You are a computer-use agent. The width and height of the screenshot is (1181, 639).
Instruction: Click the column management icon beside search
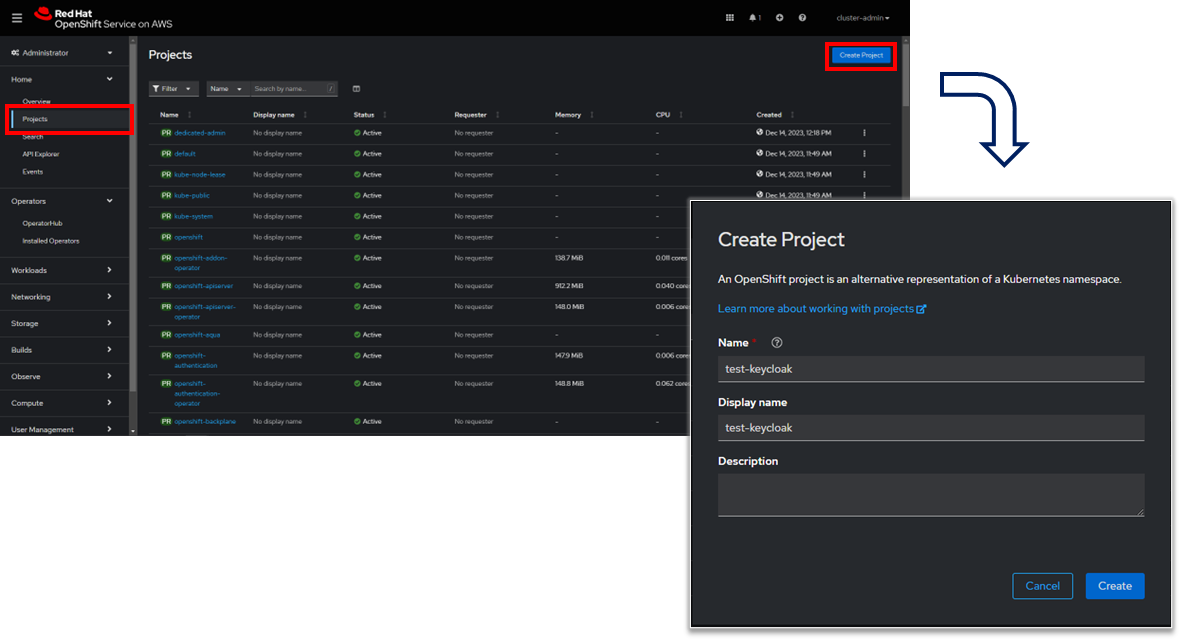(355, 88)
